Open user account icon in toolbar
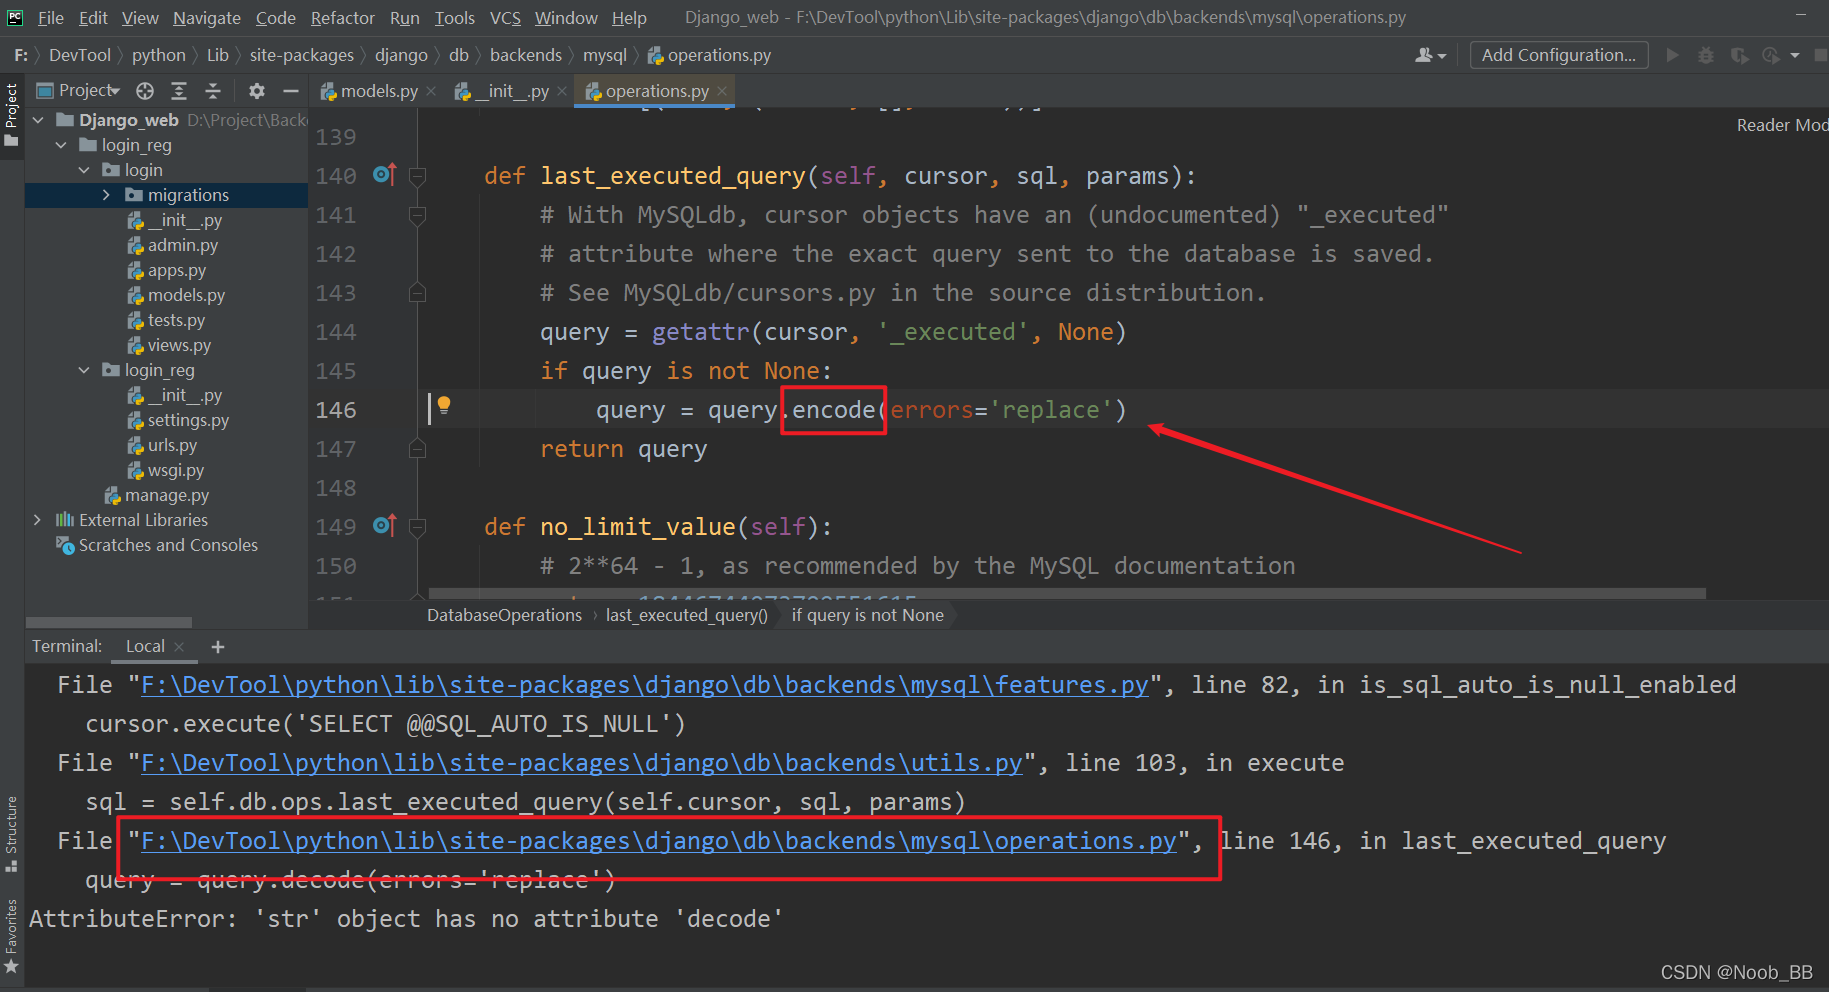 [x=1430, y=55]
